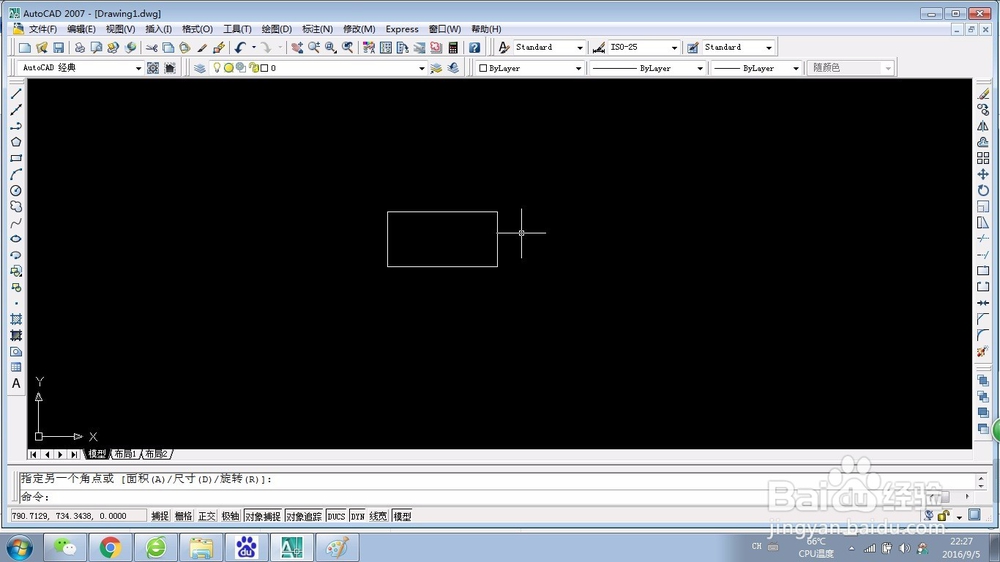
Task: Click the Windows Start button
Action: click(x=19, y=547)
